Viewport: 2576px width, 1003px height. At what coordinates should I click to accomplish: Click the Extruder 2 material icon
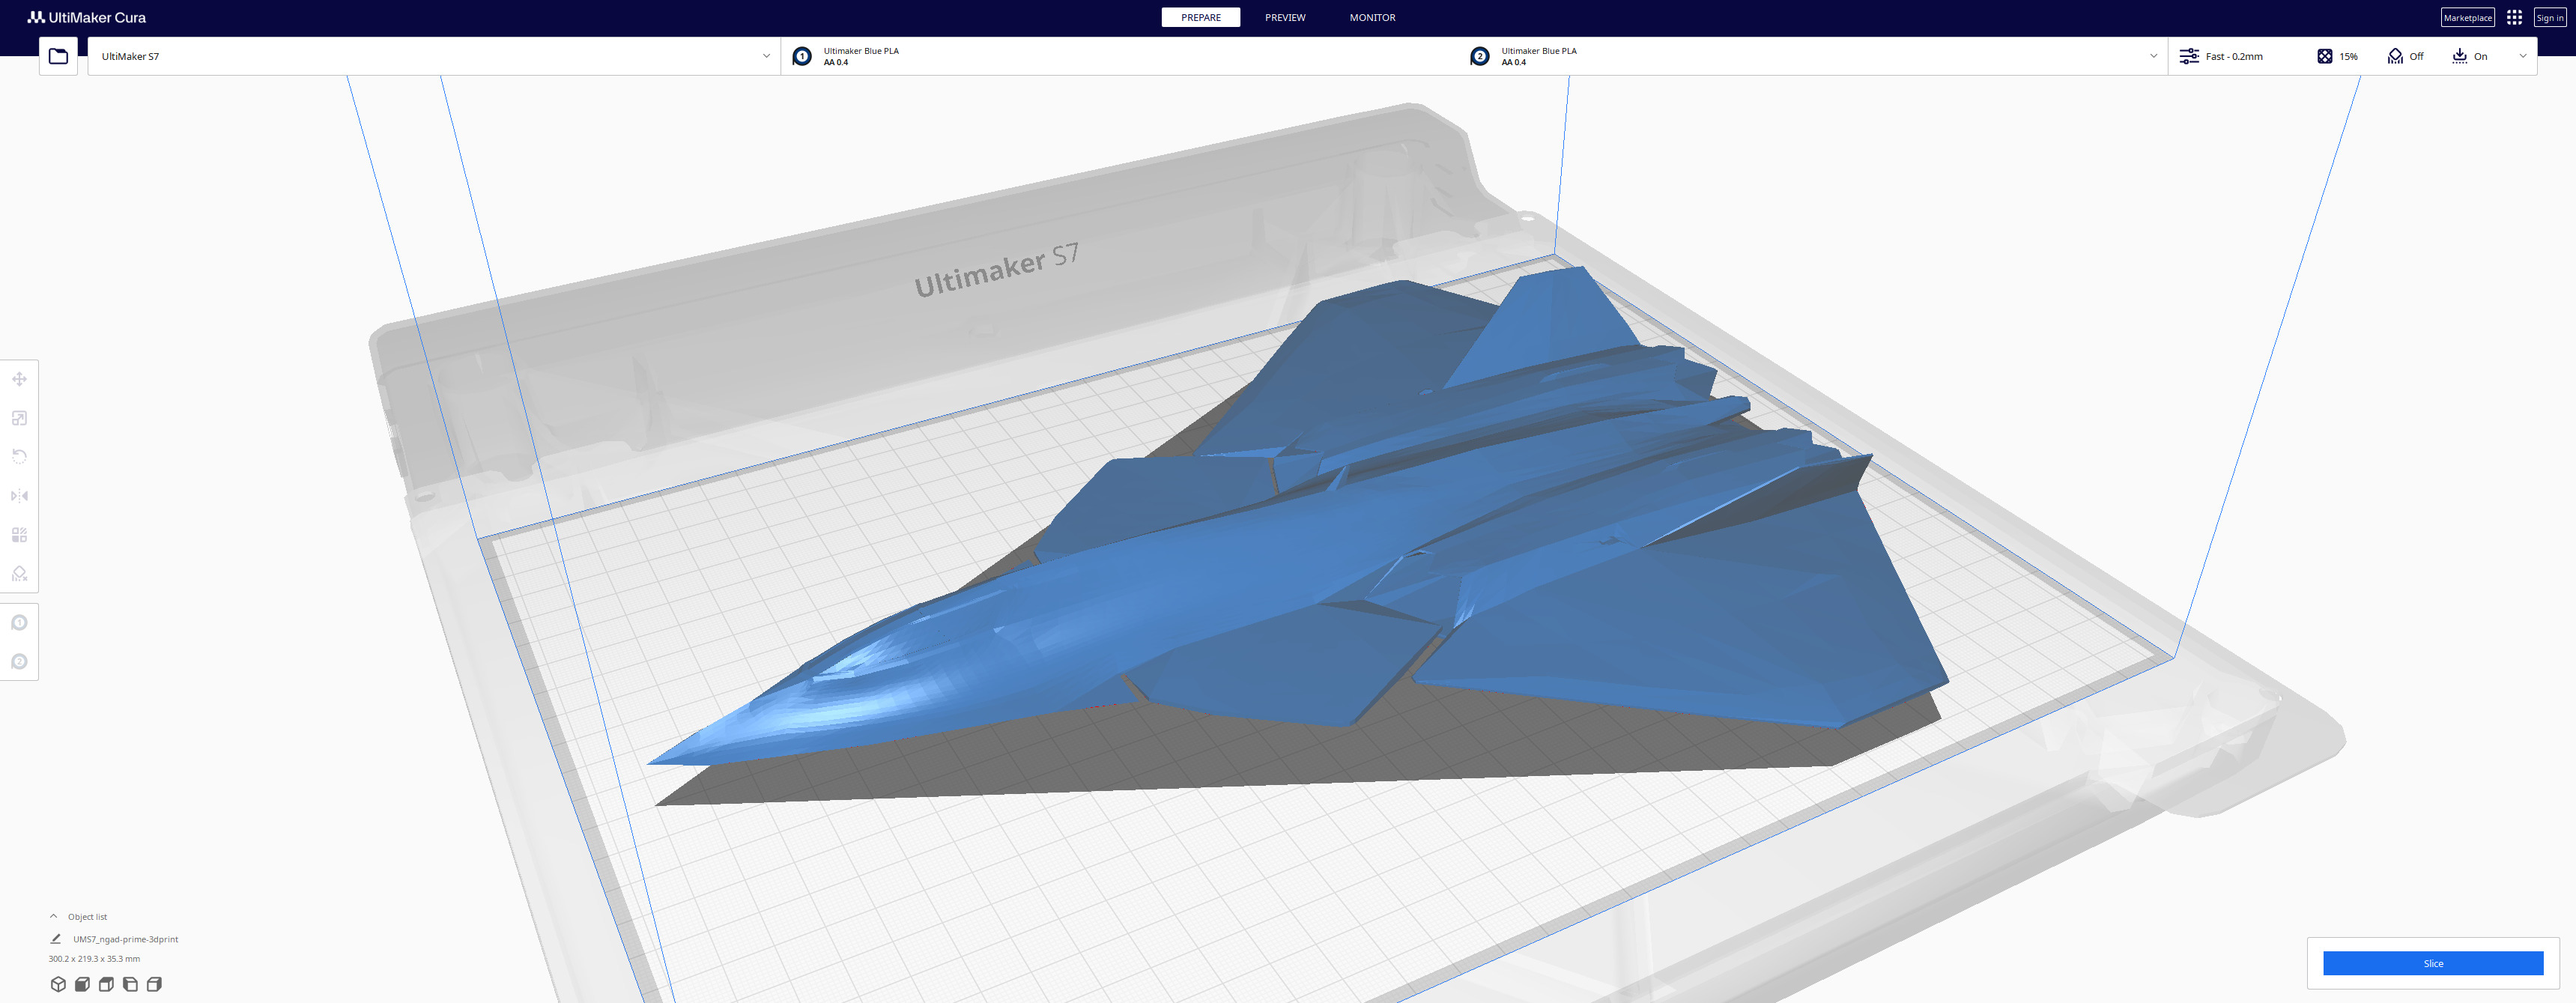point(1480,56)
